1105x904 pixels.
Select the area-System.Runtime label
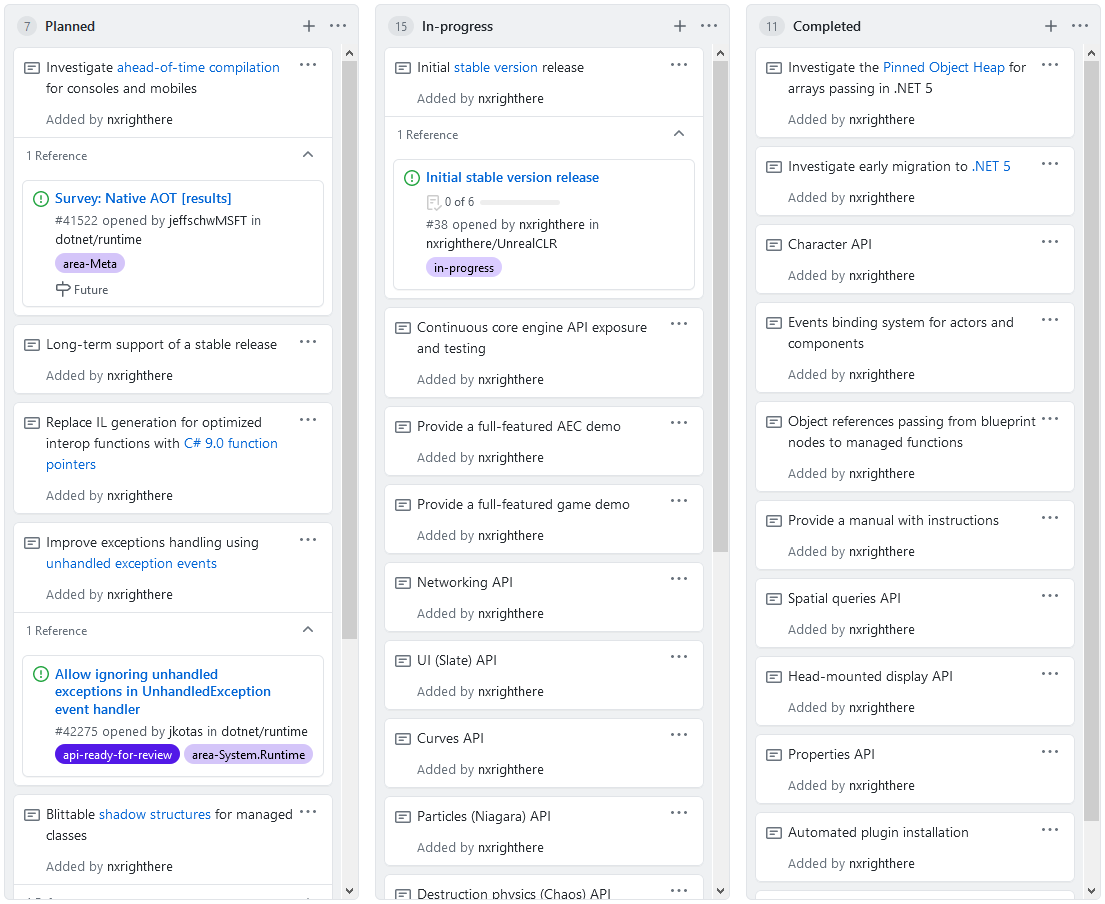[249, 755]
